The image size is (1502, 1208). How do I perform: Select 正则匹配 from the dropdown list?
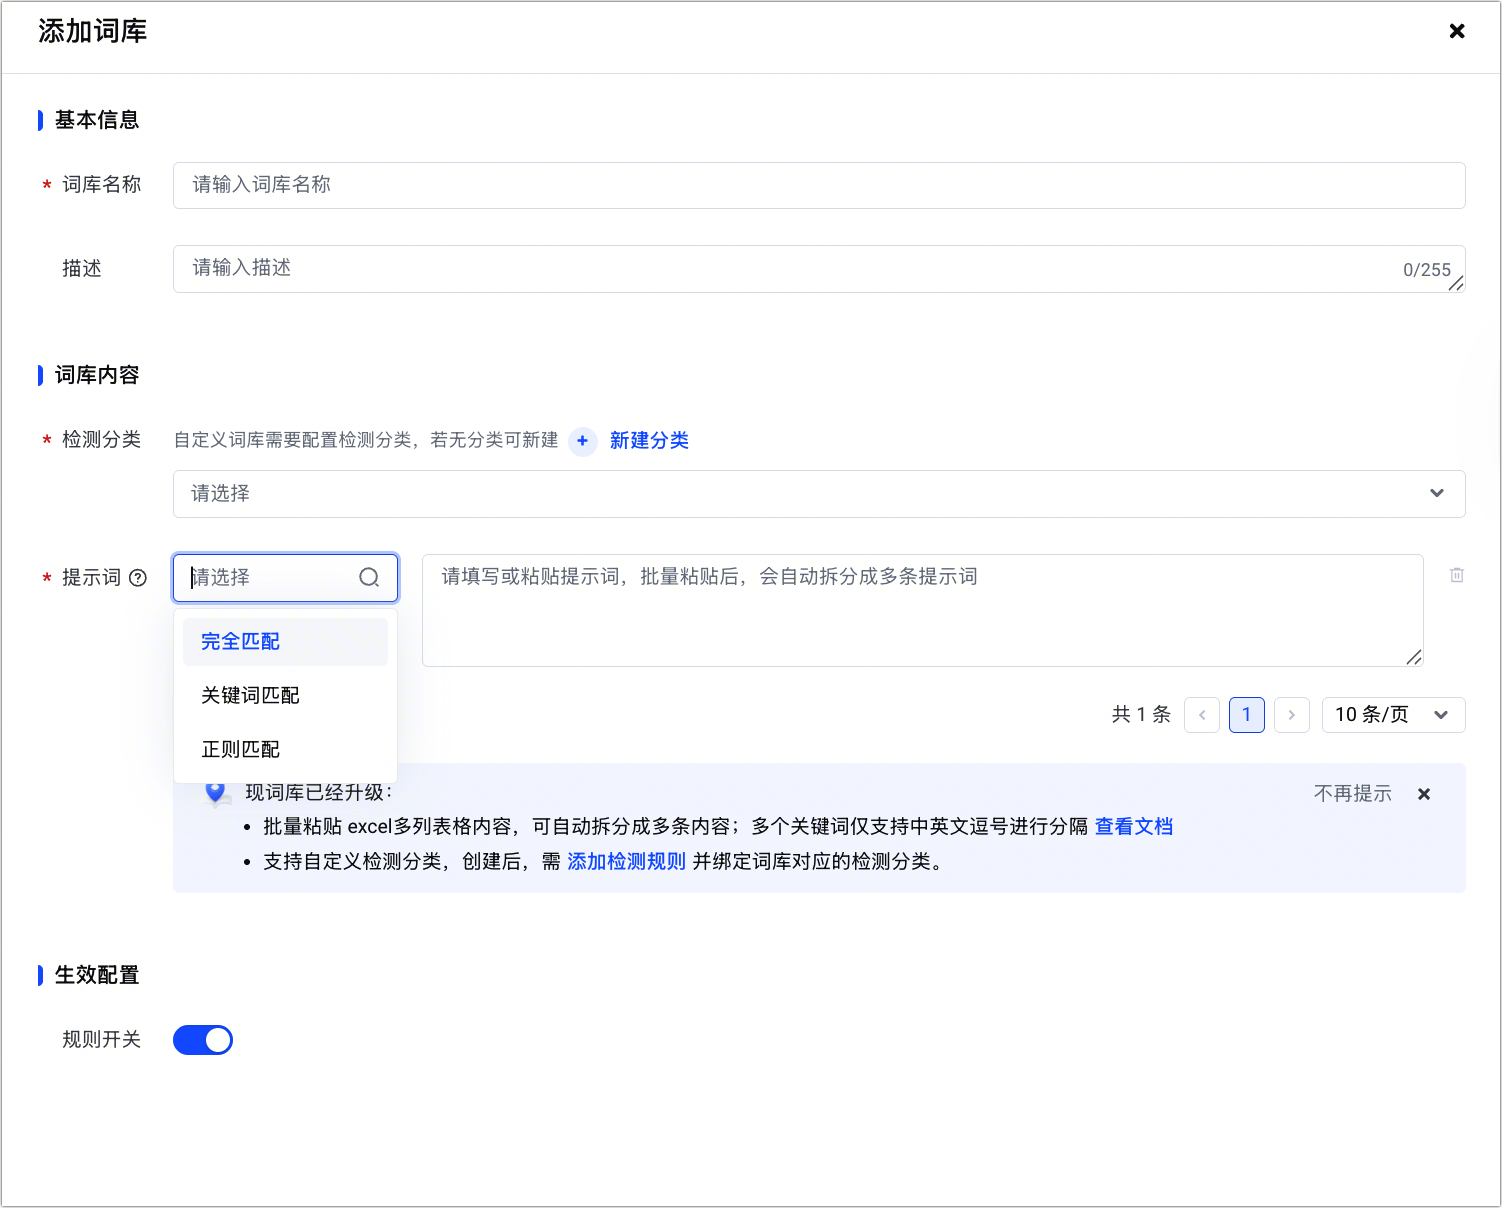pos(285,750)
